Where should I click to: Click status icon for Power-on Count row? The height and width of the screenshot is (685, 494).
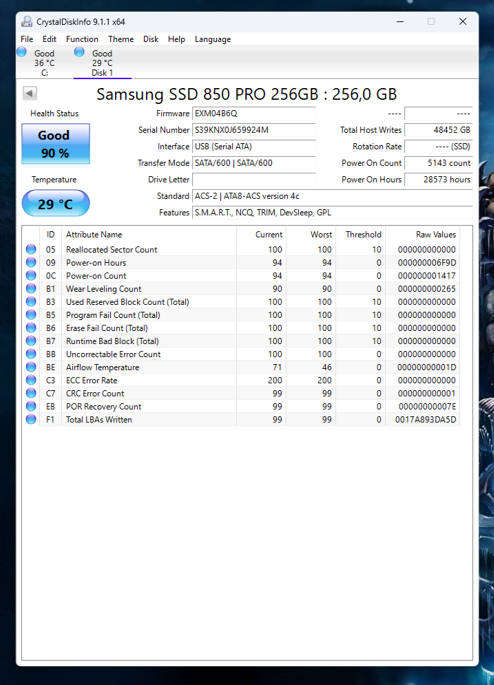pos(31,276)
